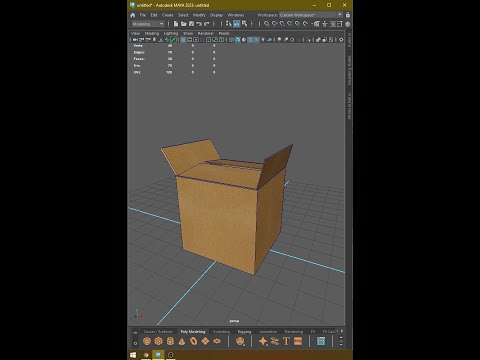Click the far-right hexagon icon on the status line
Image resolution: width=480 pixels, height=360 pixels.
point(348,24)
